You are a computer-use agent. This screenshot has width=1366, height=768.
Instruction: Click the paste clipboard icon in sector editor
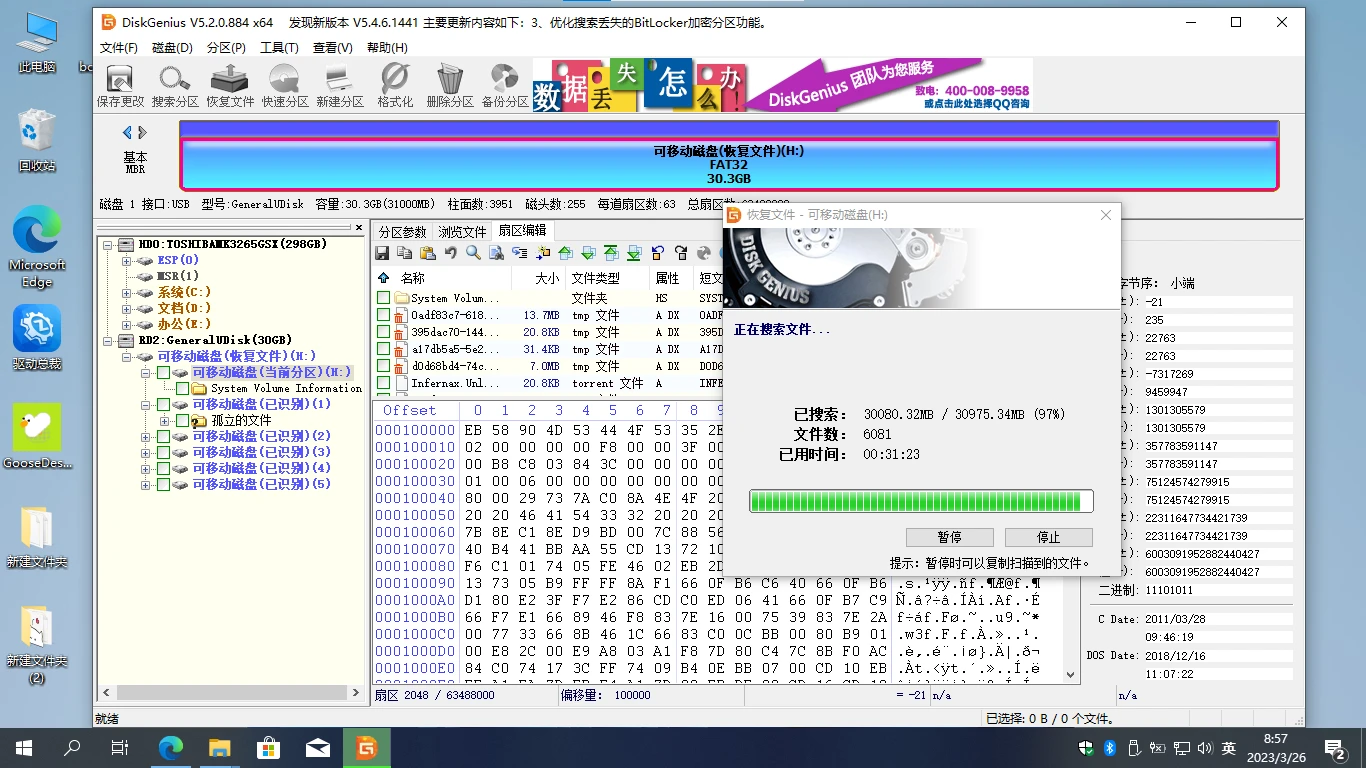(x=428, y=253)
